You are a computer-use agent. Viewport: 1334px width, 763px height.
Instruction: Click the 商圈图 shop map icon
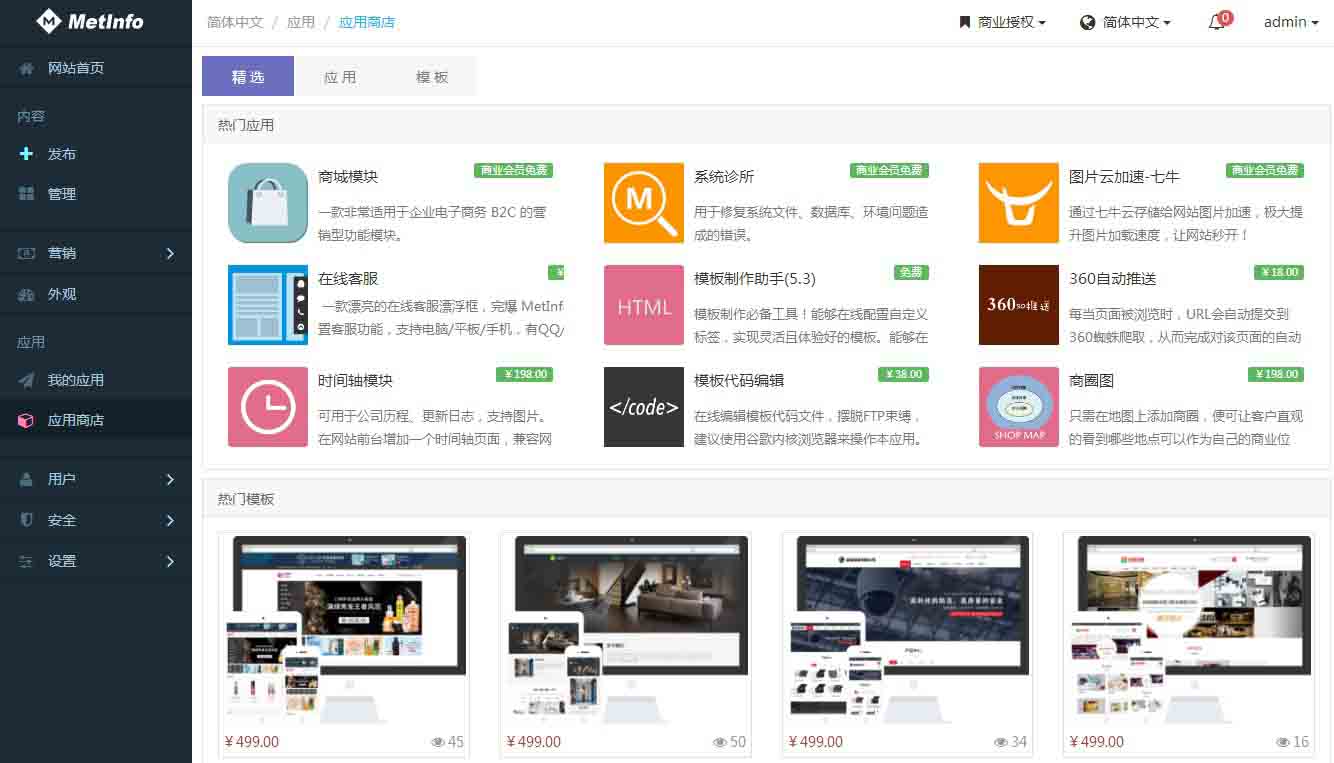pos(1018,407)
